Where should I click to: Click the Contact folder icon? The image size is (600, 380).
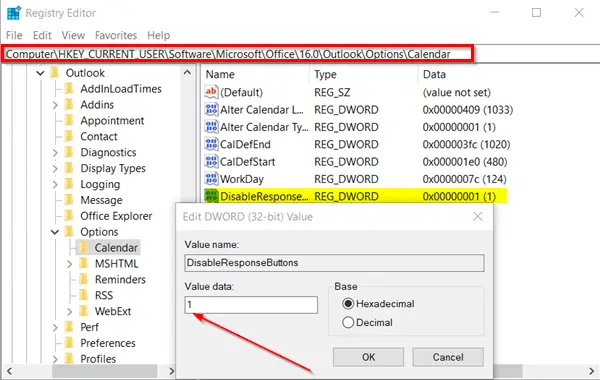[69, 136]
